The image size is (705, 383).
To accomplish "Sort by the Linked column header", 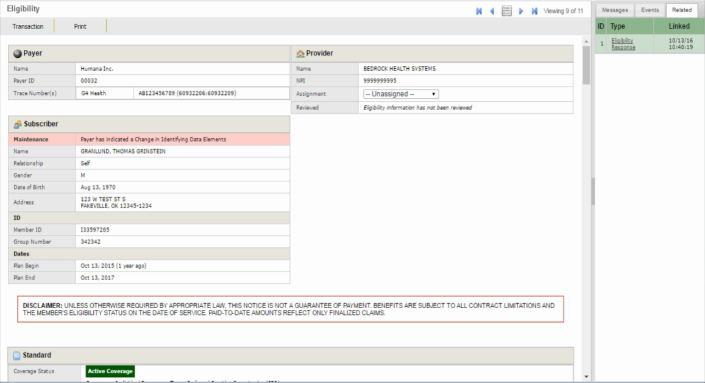I will (x=678, y=27).
